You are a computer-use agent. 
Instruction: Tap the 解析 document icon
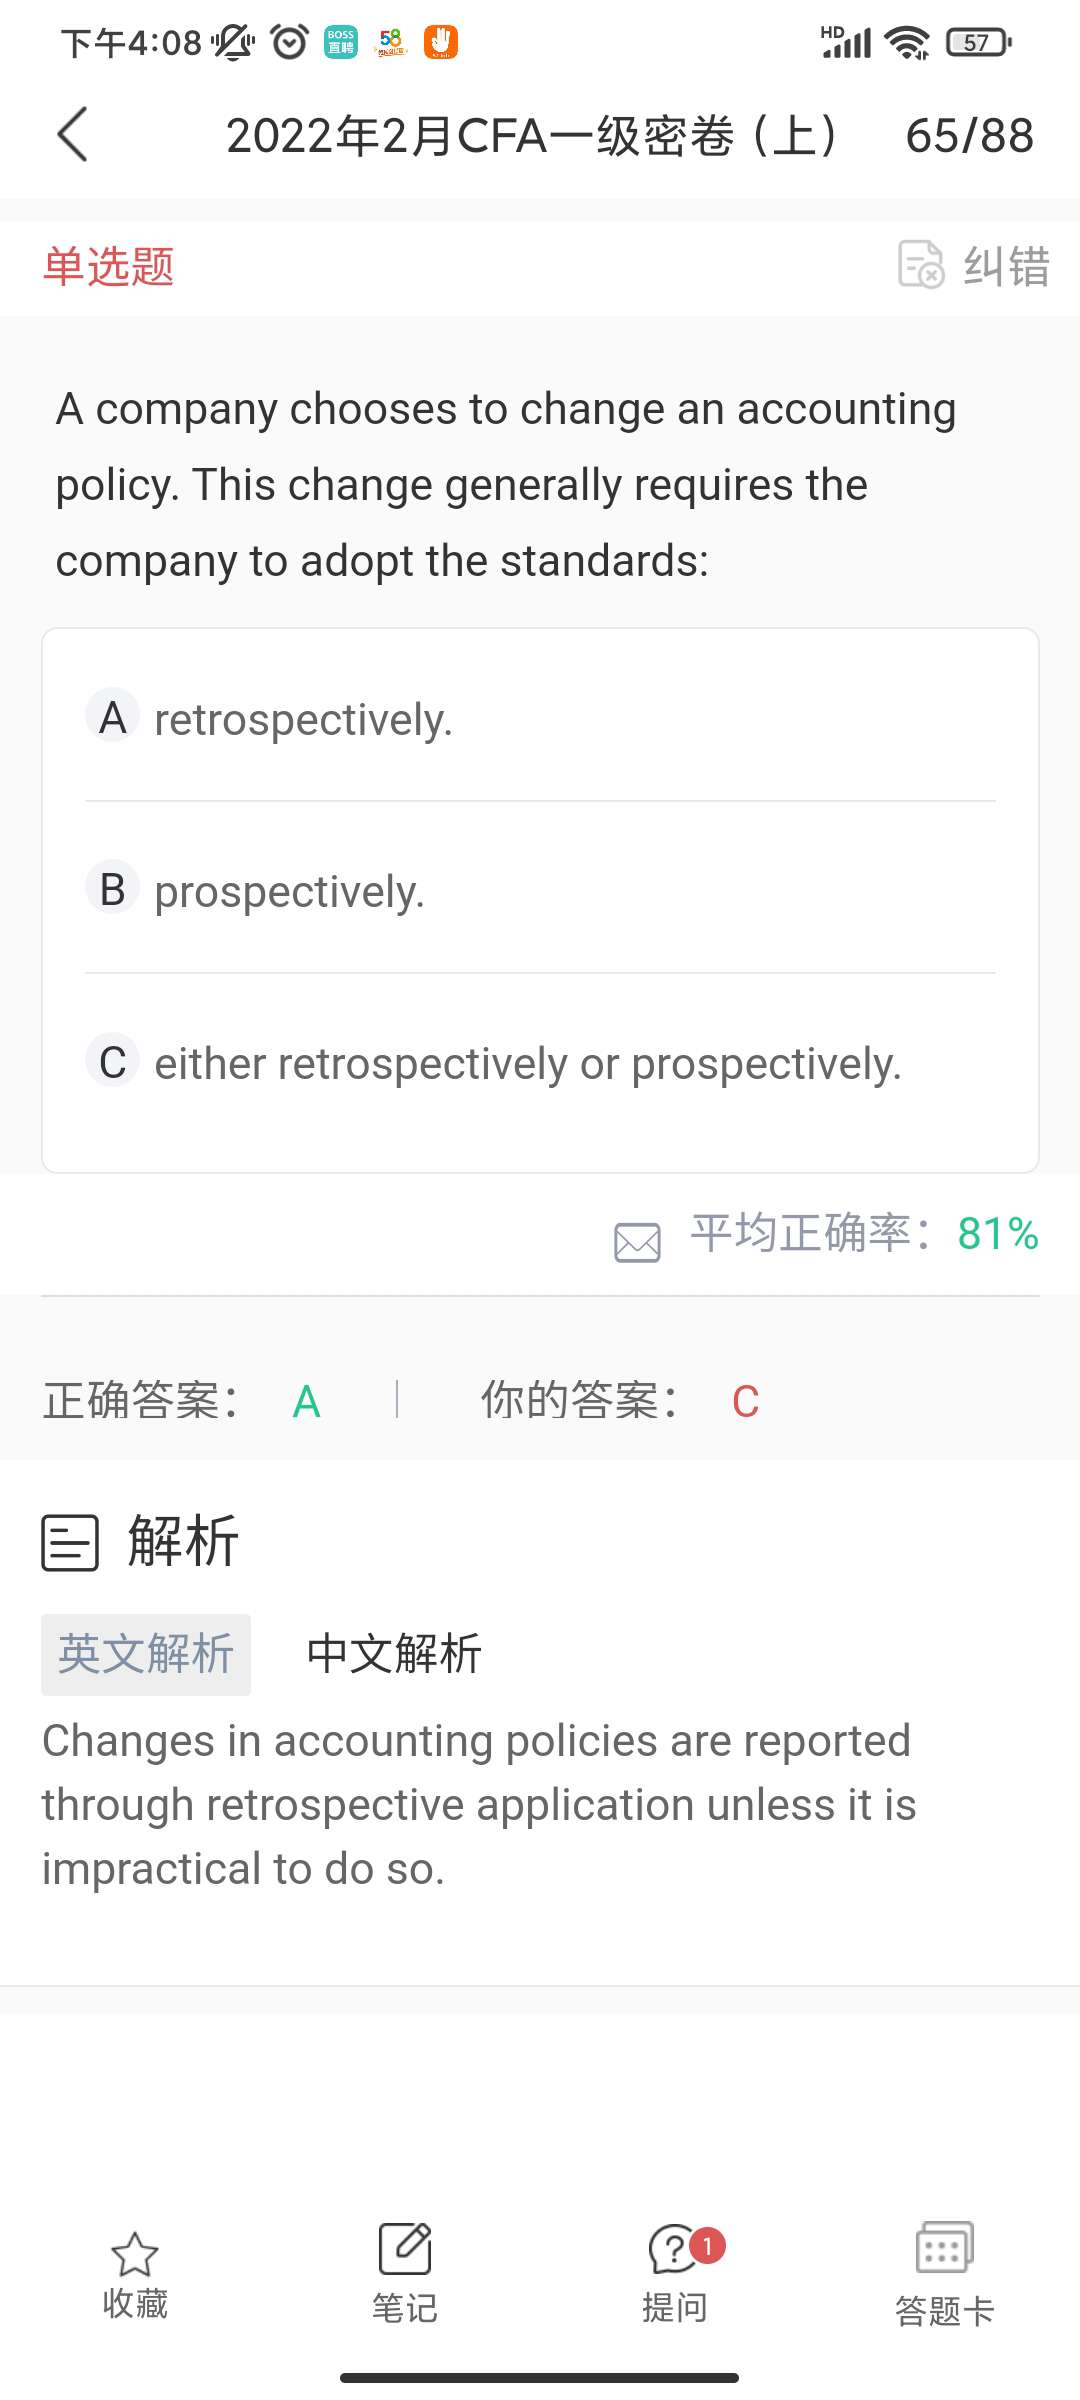[x=70, y=1543]
